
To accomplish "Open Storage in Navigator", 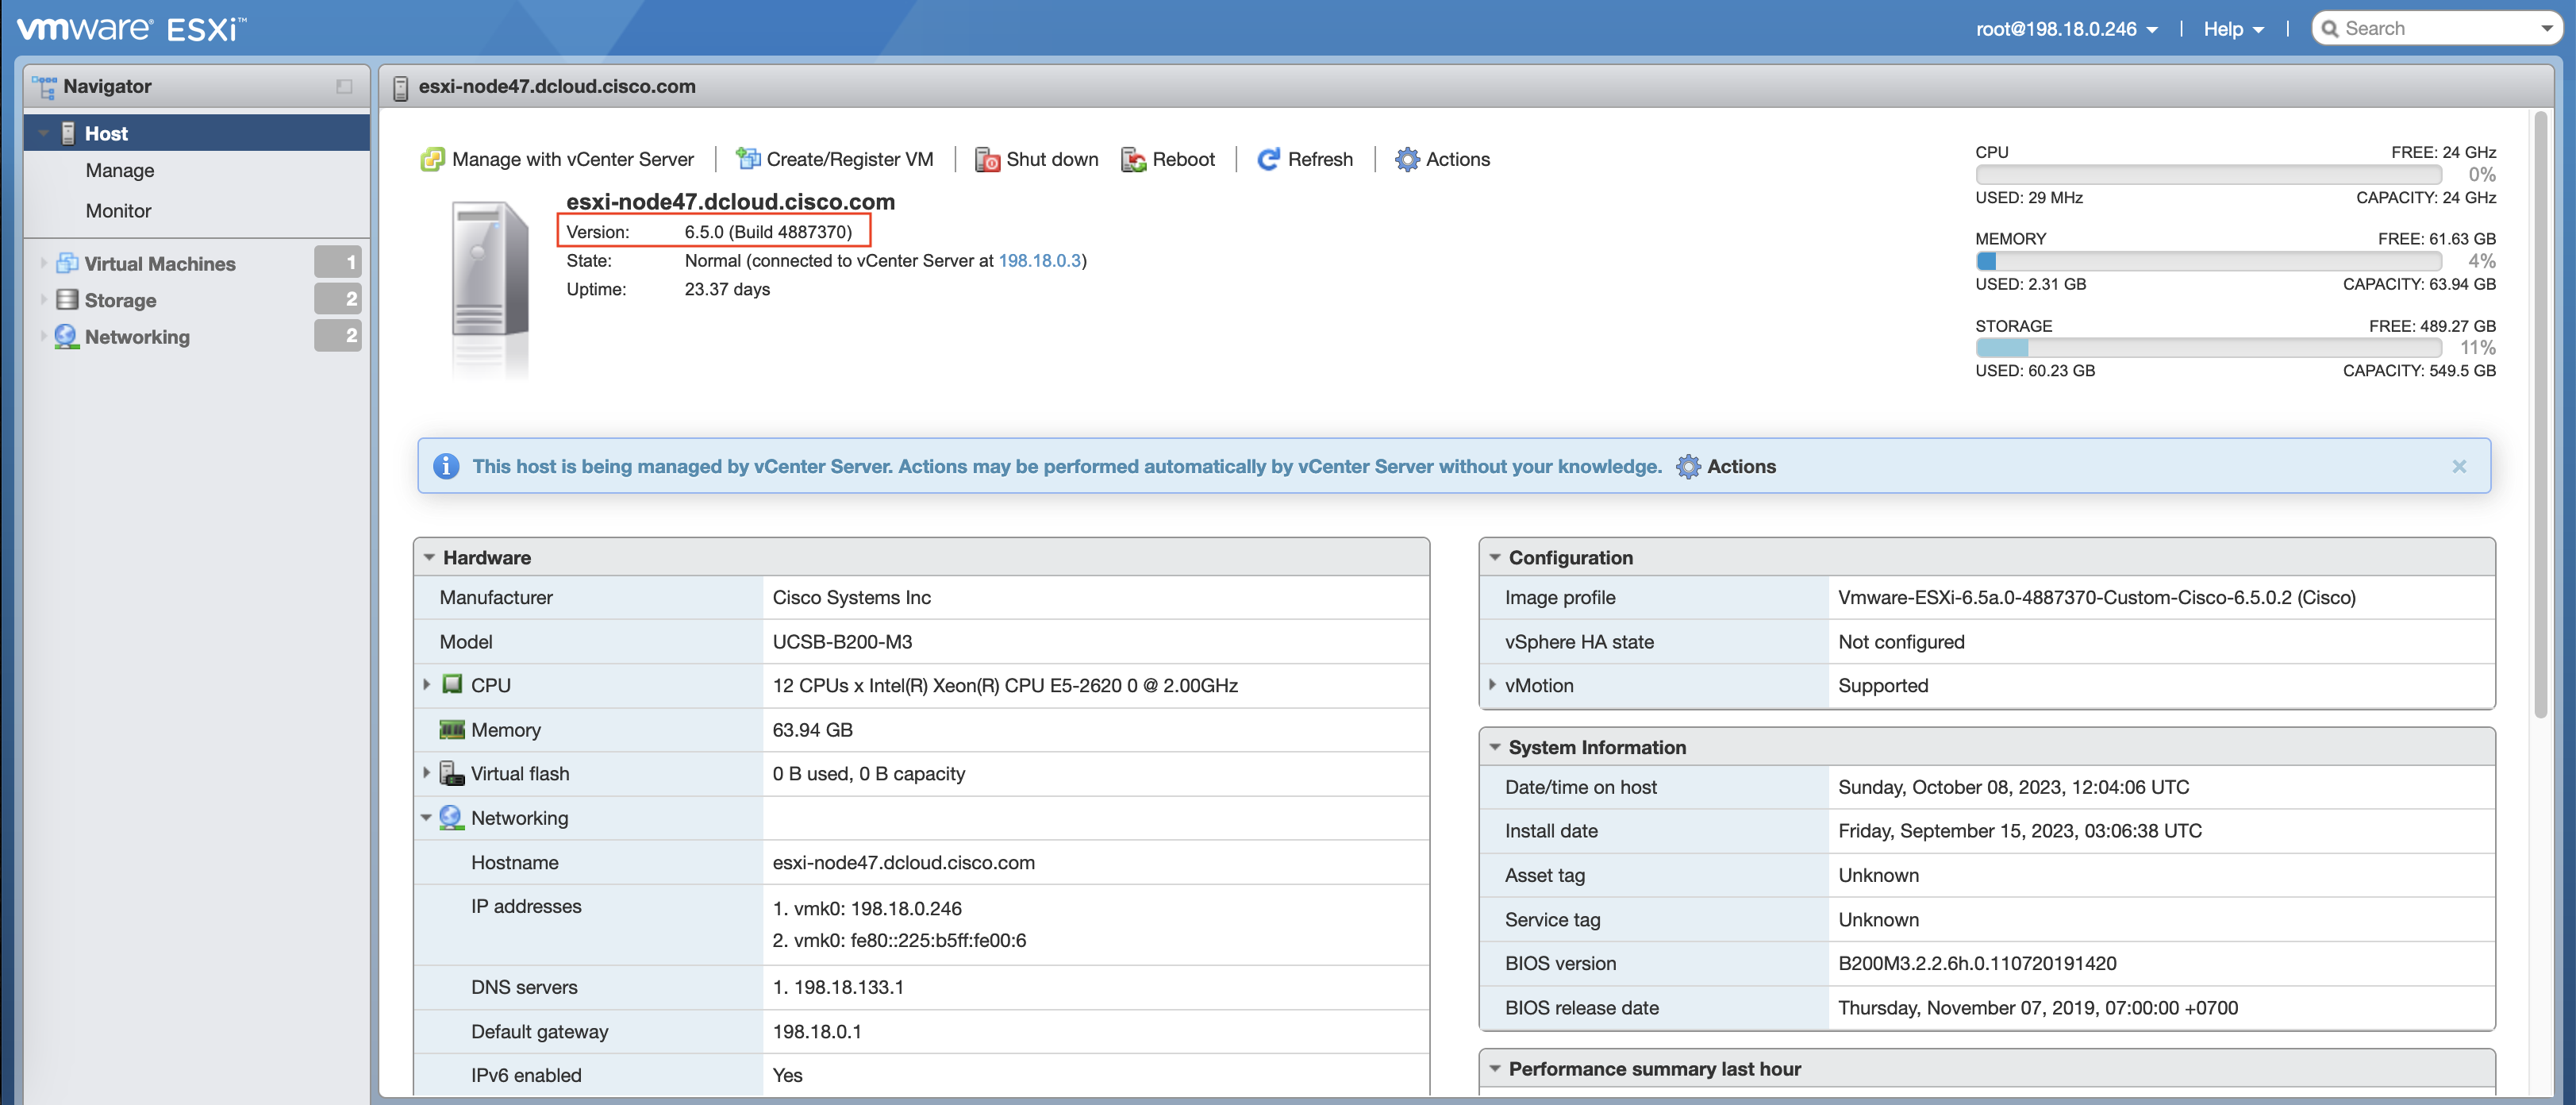I will (120, 300).
